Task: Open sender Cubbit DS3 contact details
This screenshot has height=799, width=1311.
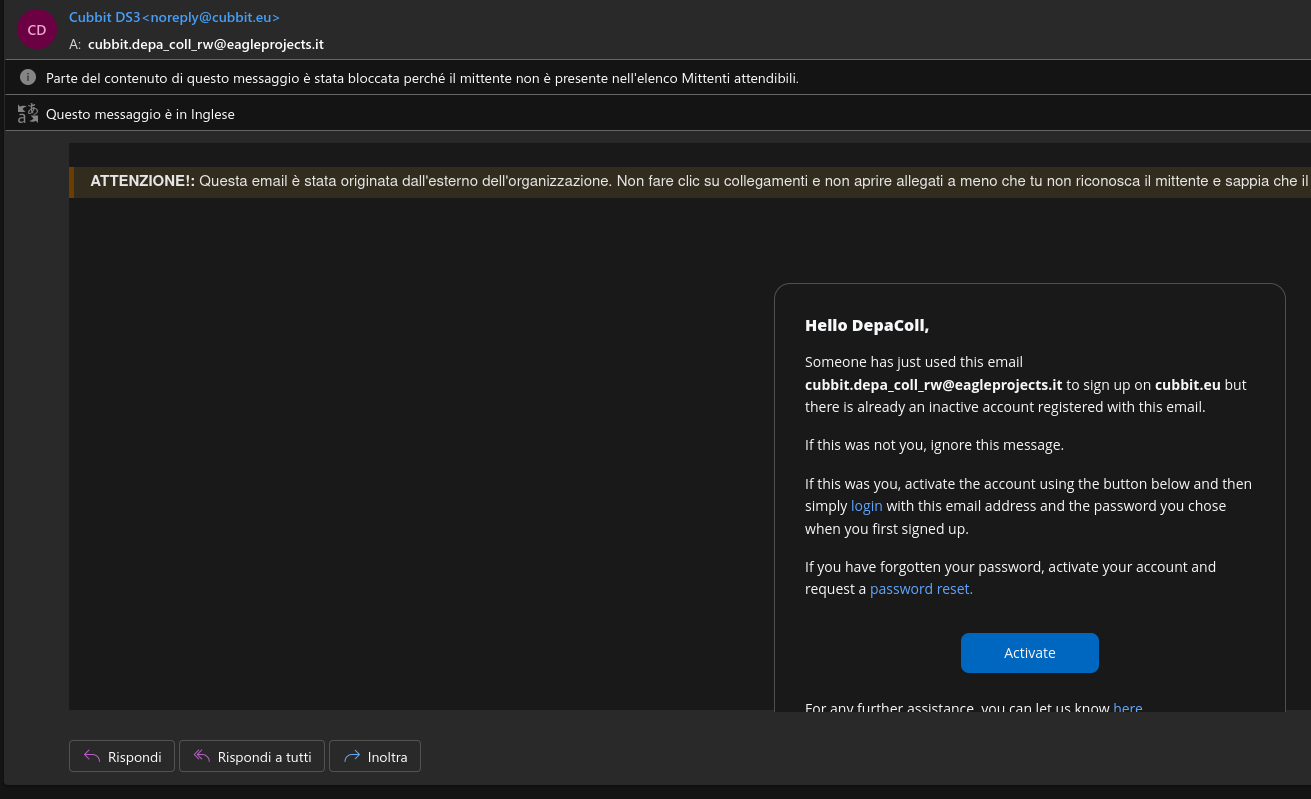Action: point(174,17)
